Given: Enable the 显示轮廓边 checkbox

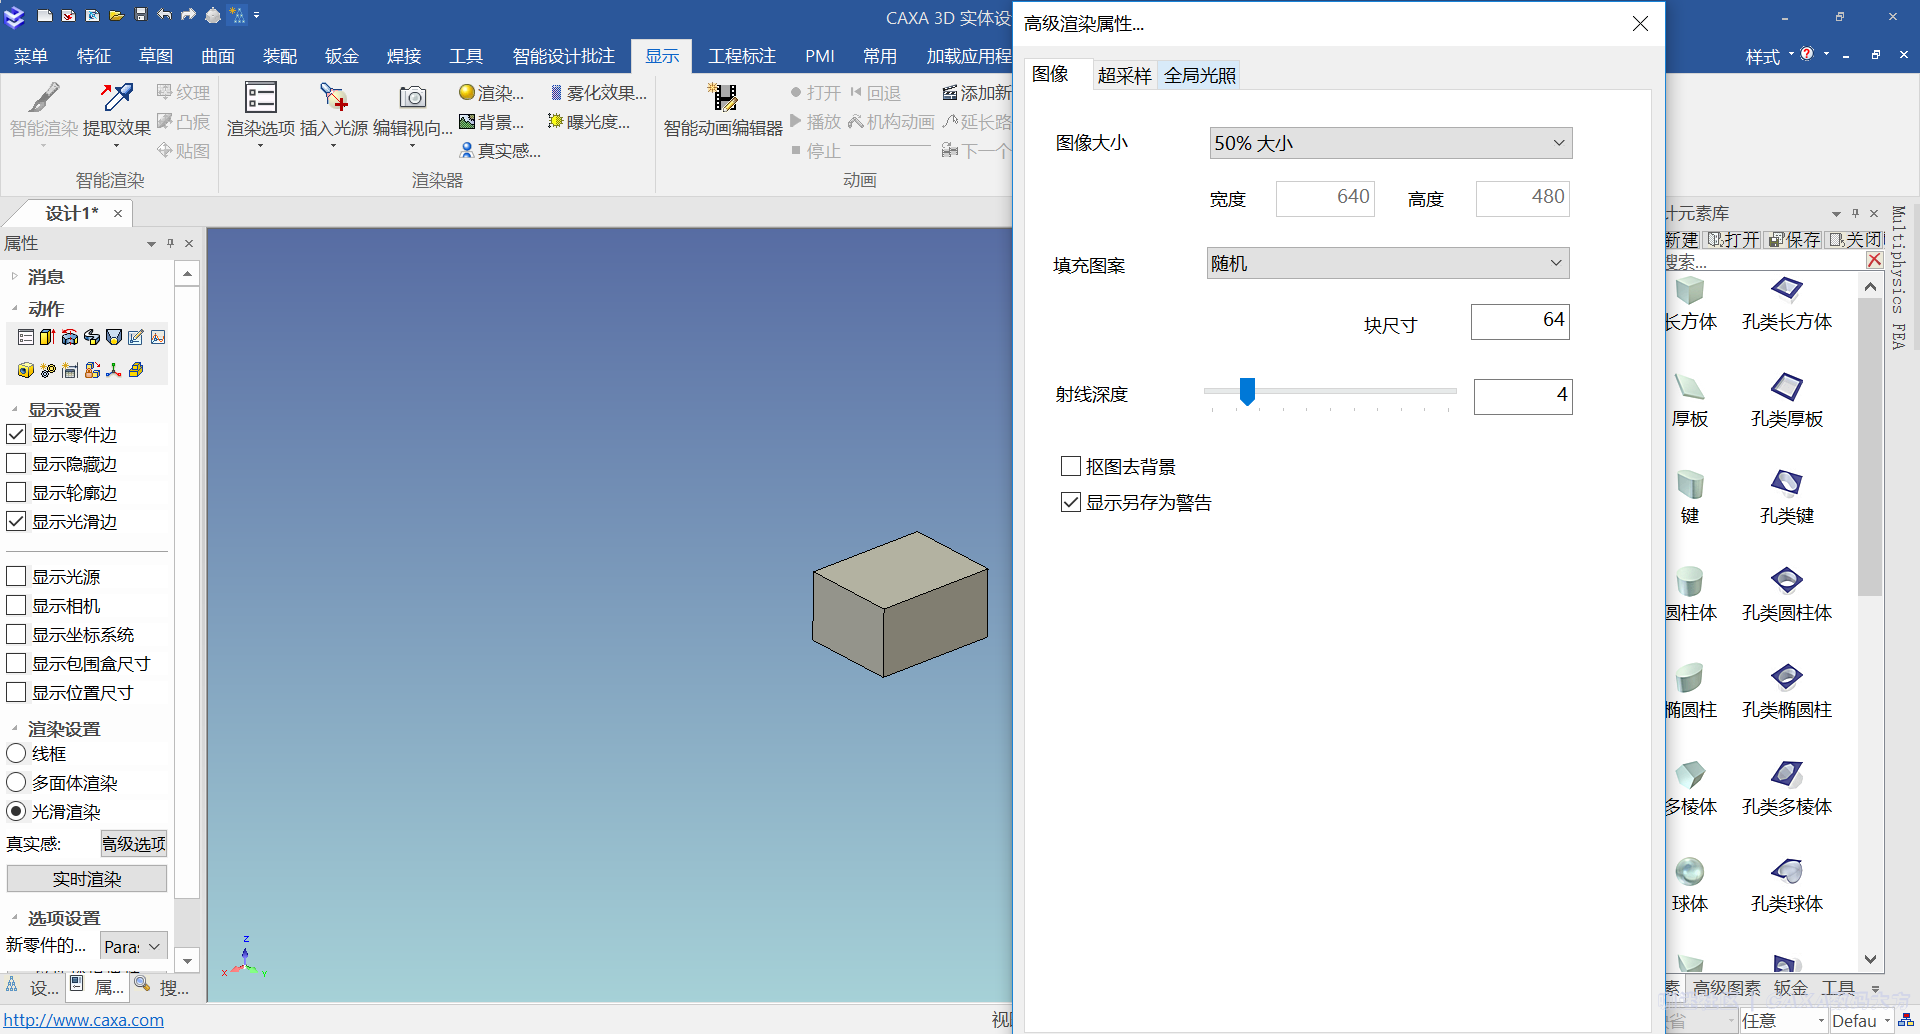Looking at the screenshot, I should tap(16, 492).
